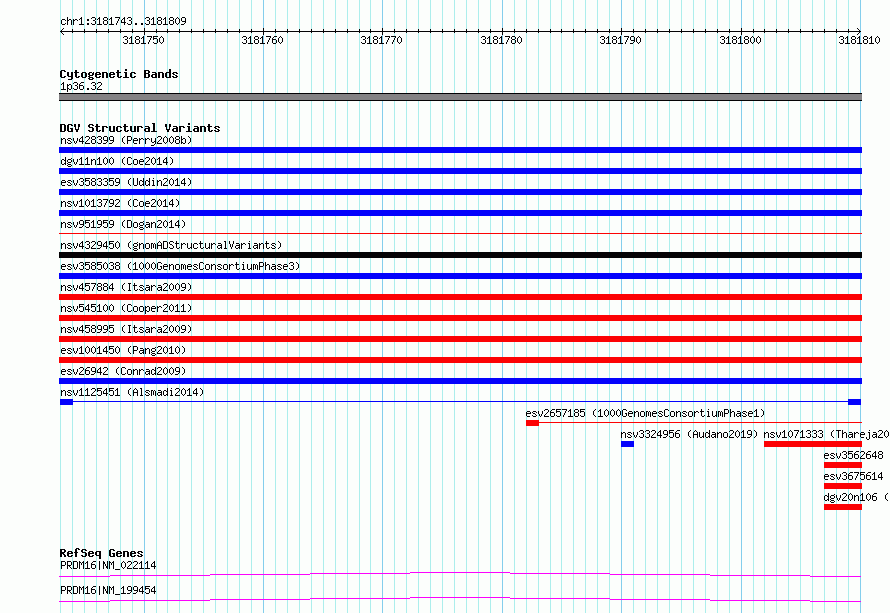Click the RefSeq Genes track title

tap(101, 553)
